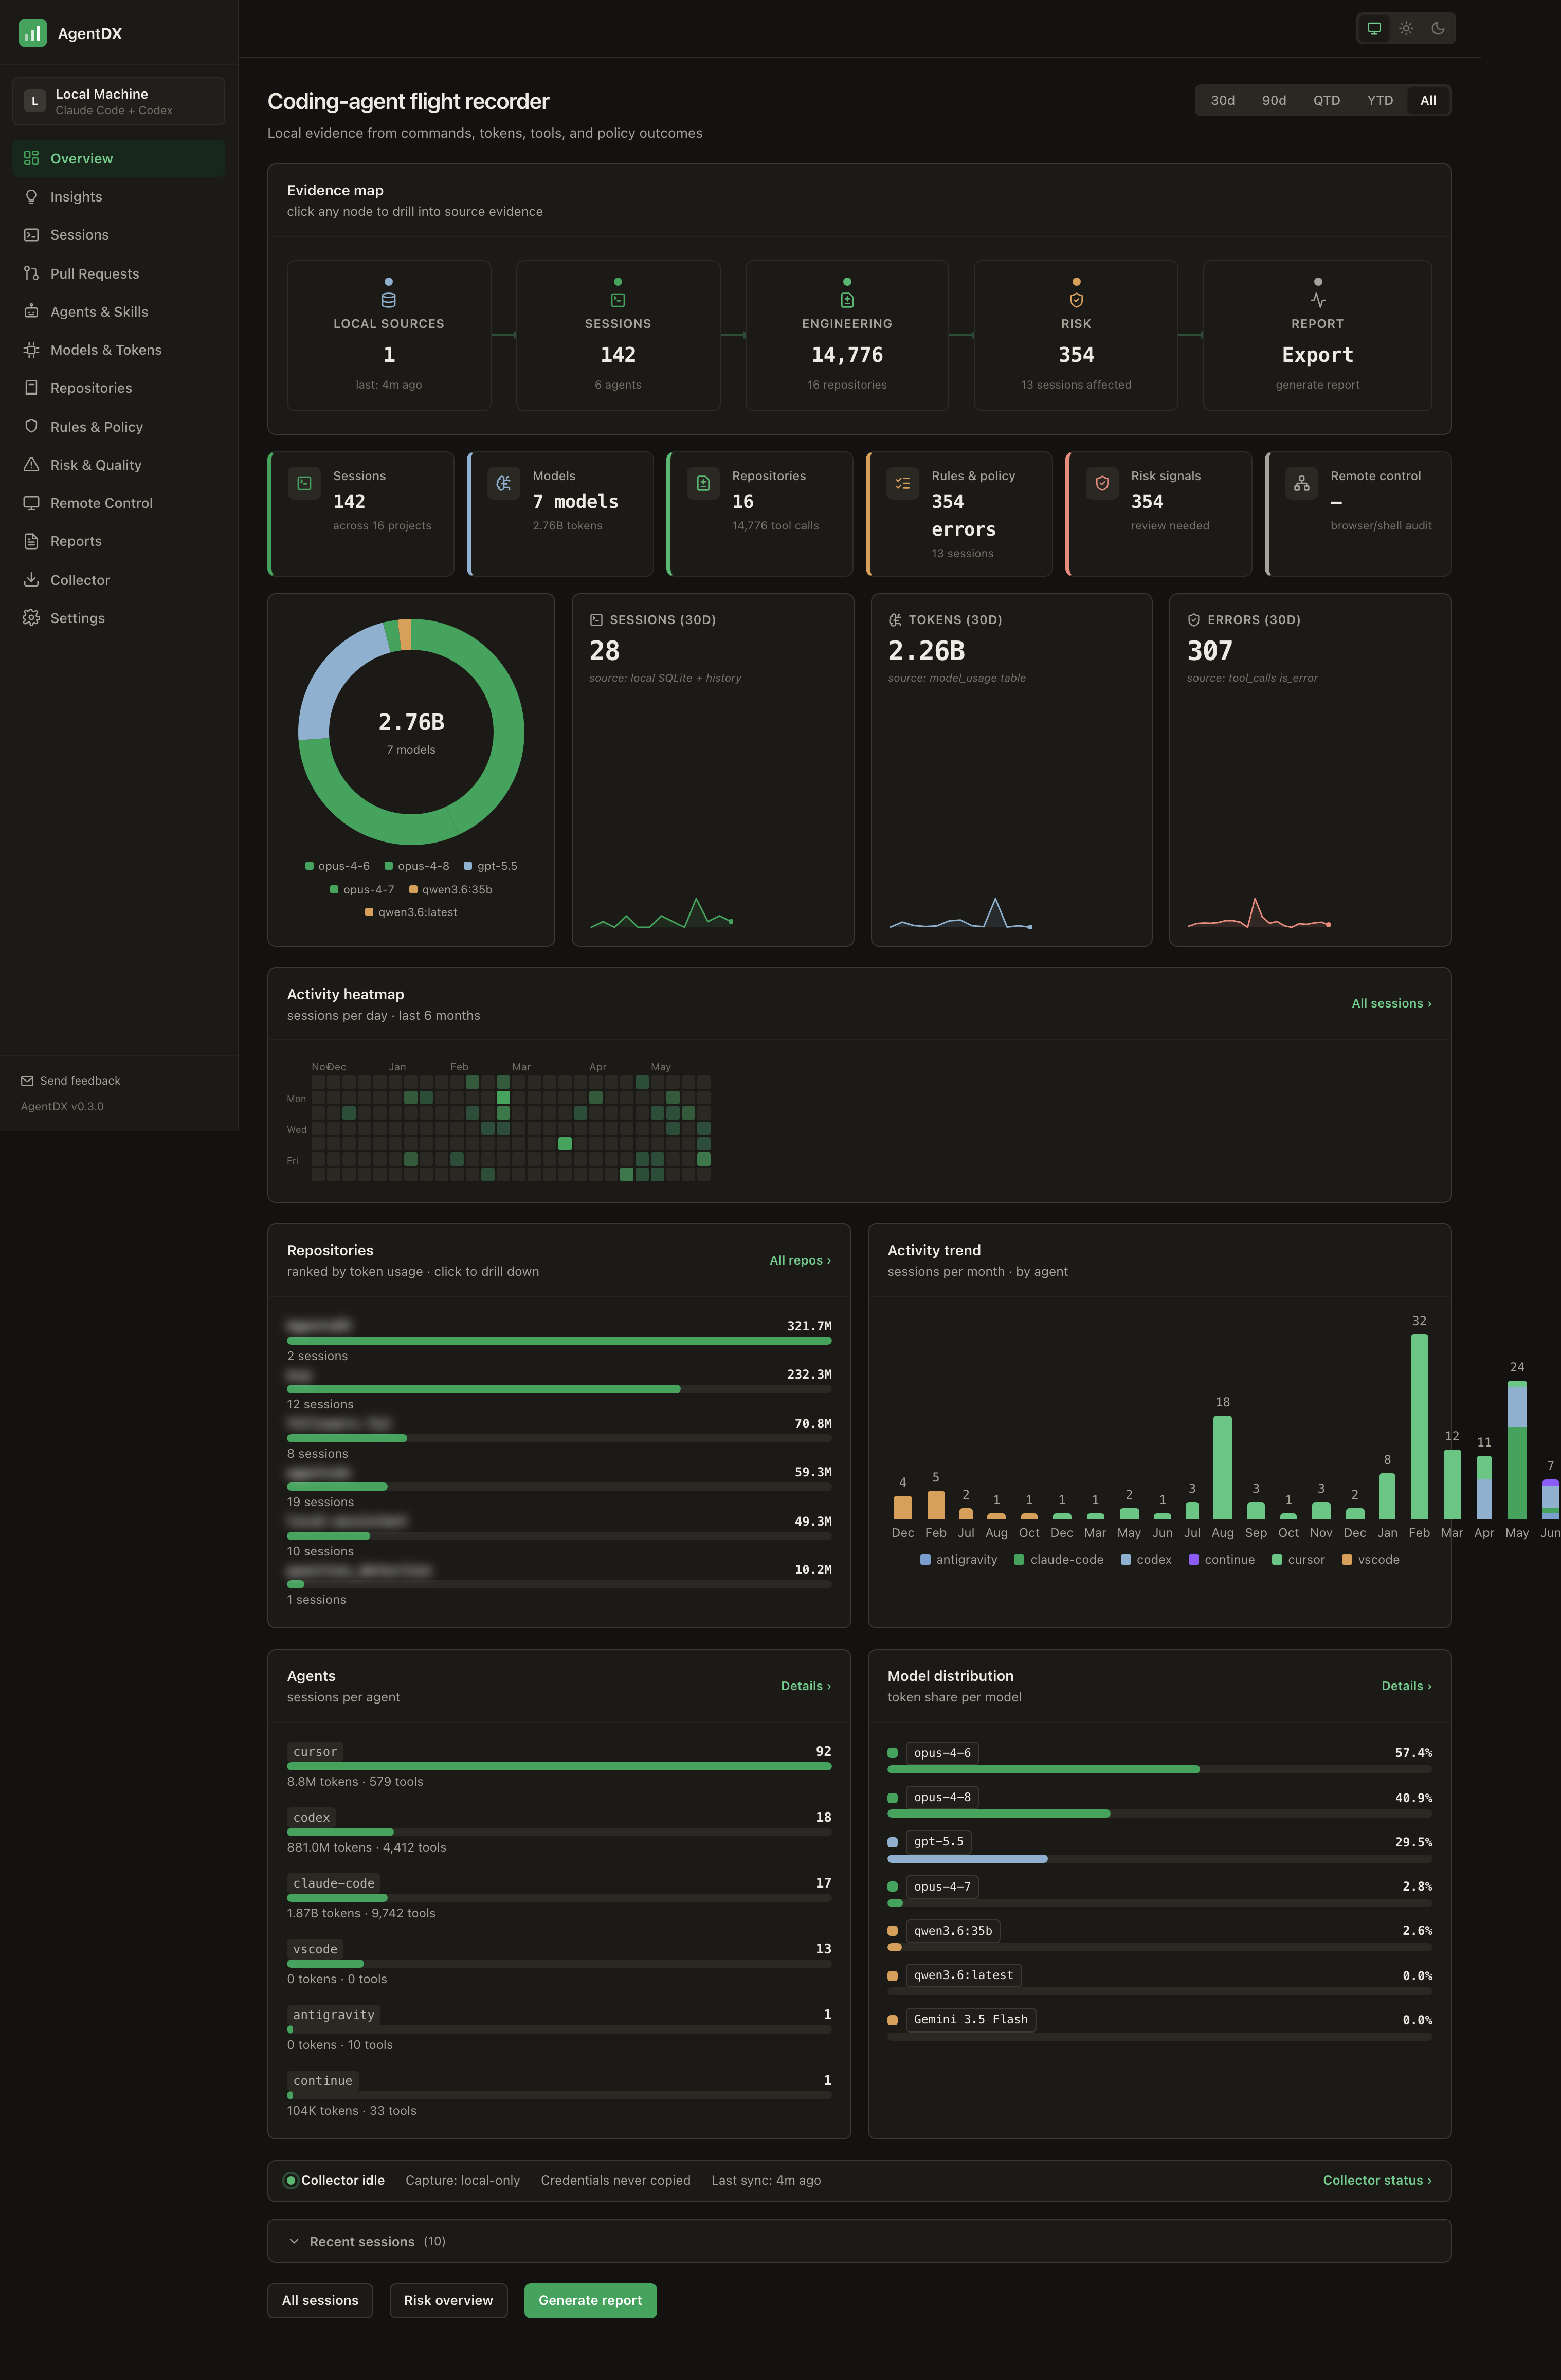
Task: Select the YTD time range
Action: click(1380, 100)
